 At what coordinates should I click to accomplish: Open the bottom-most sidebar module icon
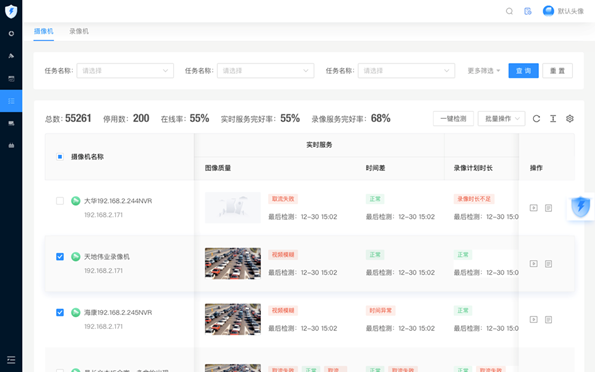tap(11, 145)
